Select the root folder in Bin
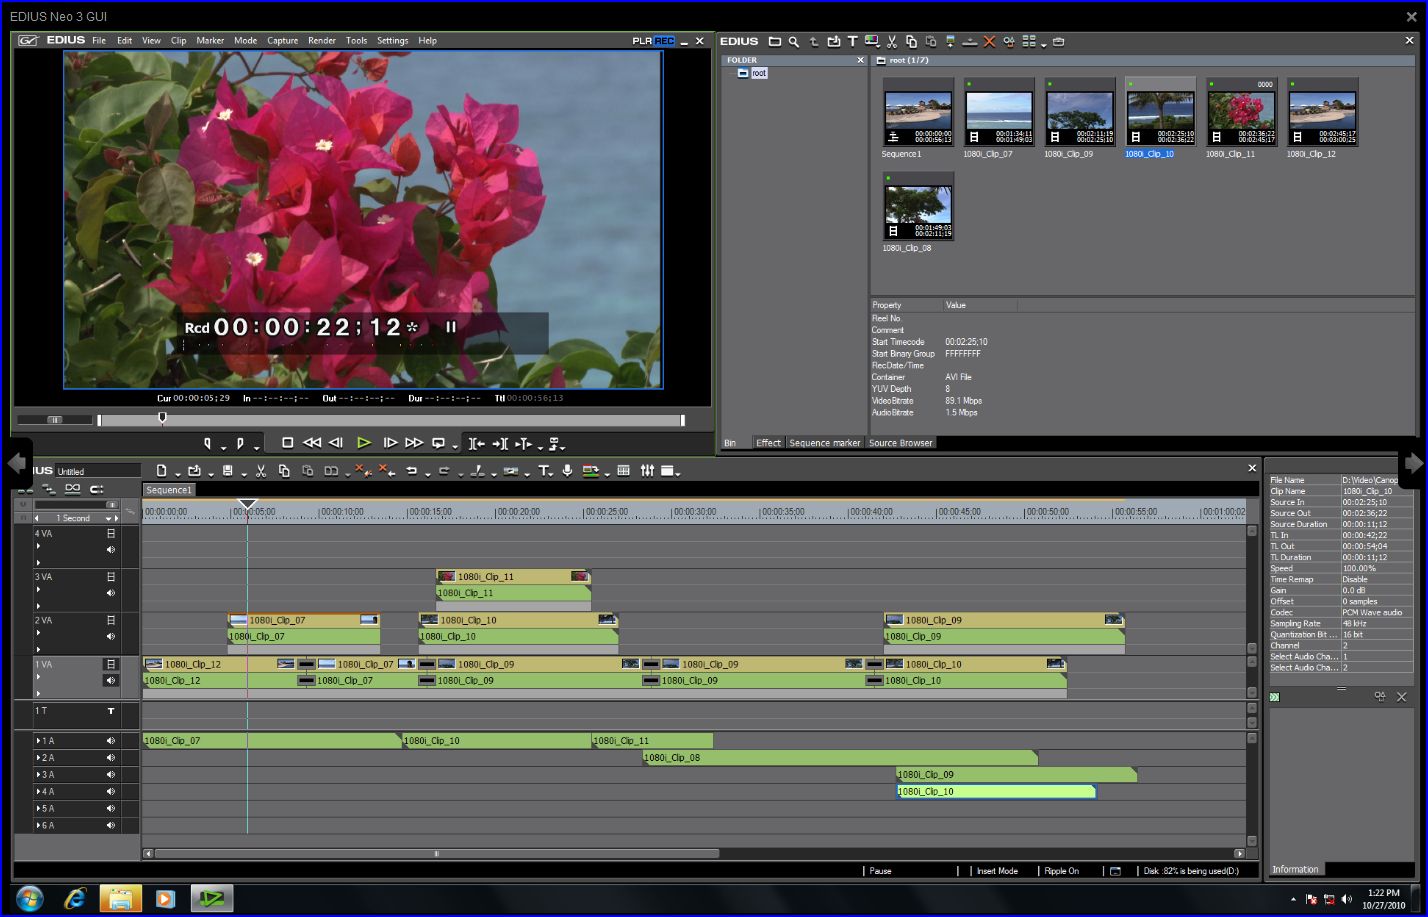1428x917 pixels. (759, 73)
